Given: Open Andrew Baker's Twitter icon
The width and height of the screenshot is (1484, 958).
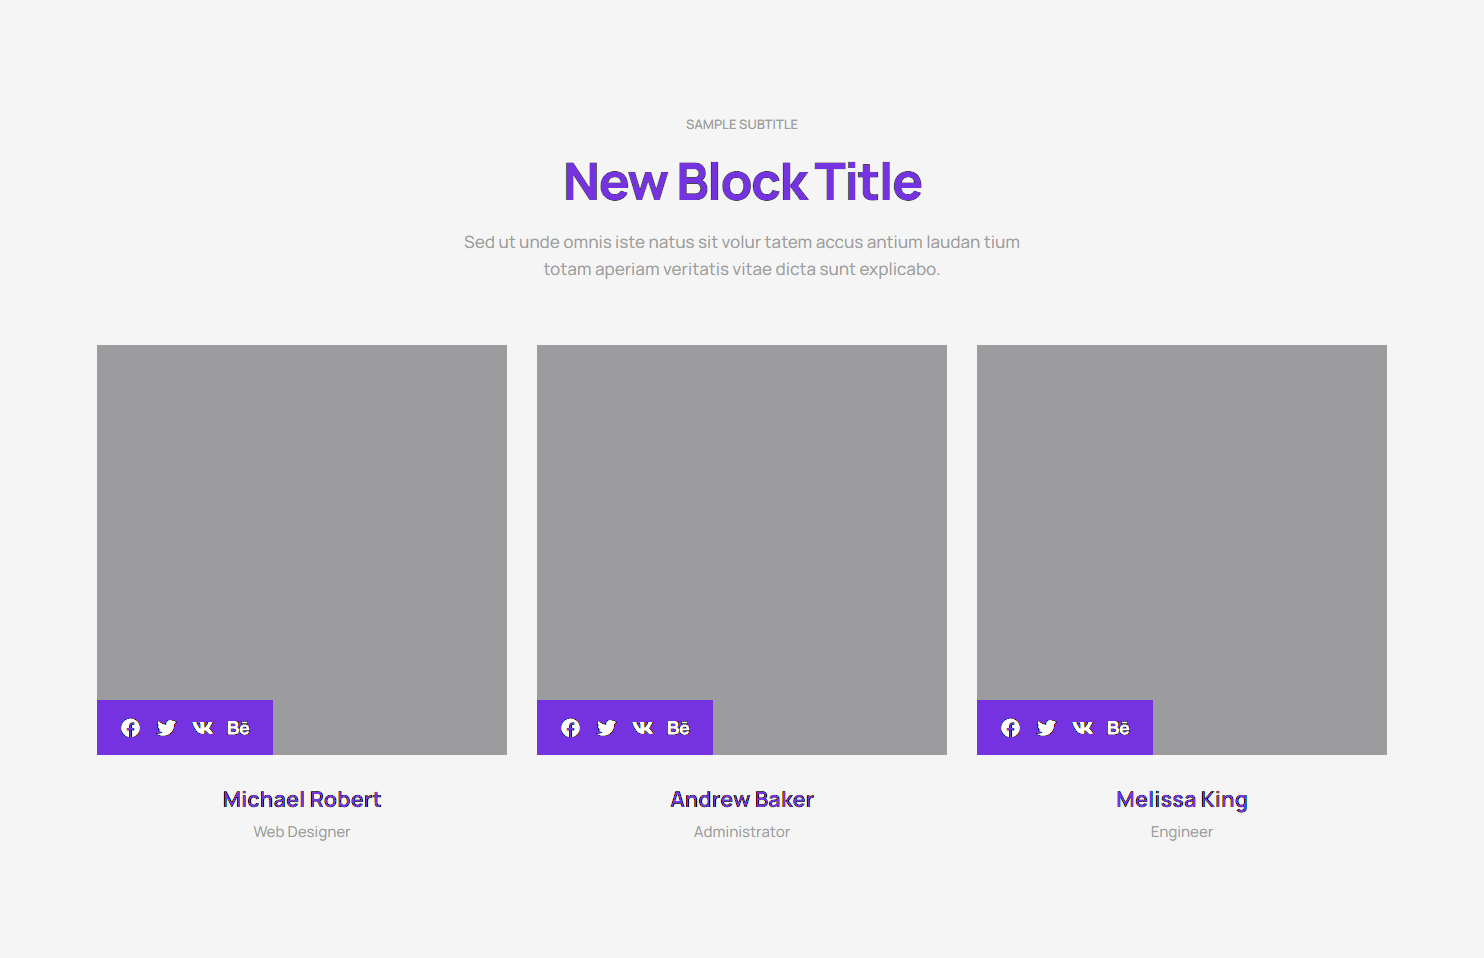Looking at the screenshot, I should (x=607, y=728).
